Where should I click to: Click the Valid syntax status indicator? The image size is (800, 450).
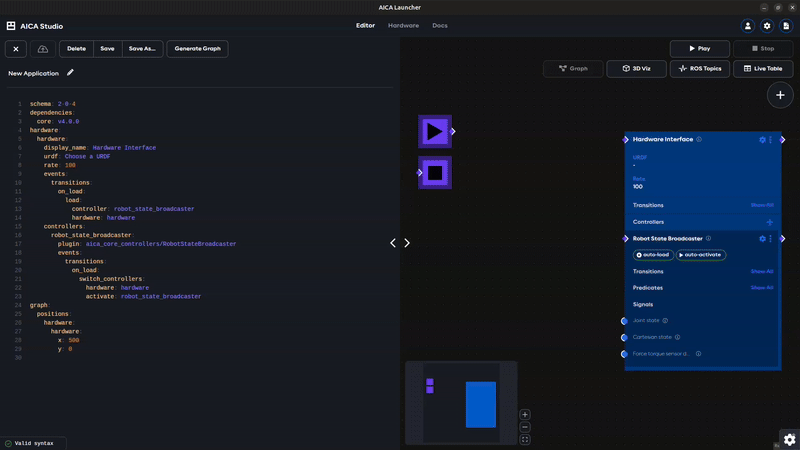tap(34, 443)
